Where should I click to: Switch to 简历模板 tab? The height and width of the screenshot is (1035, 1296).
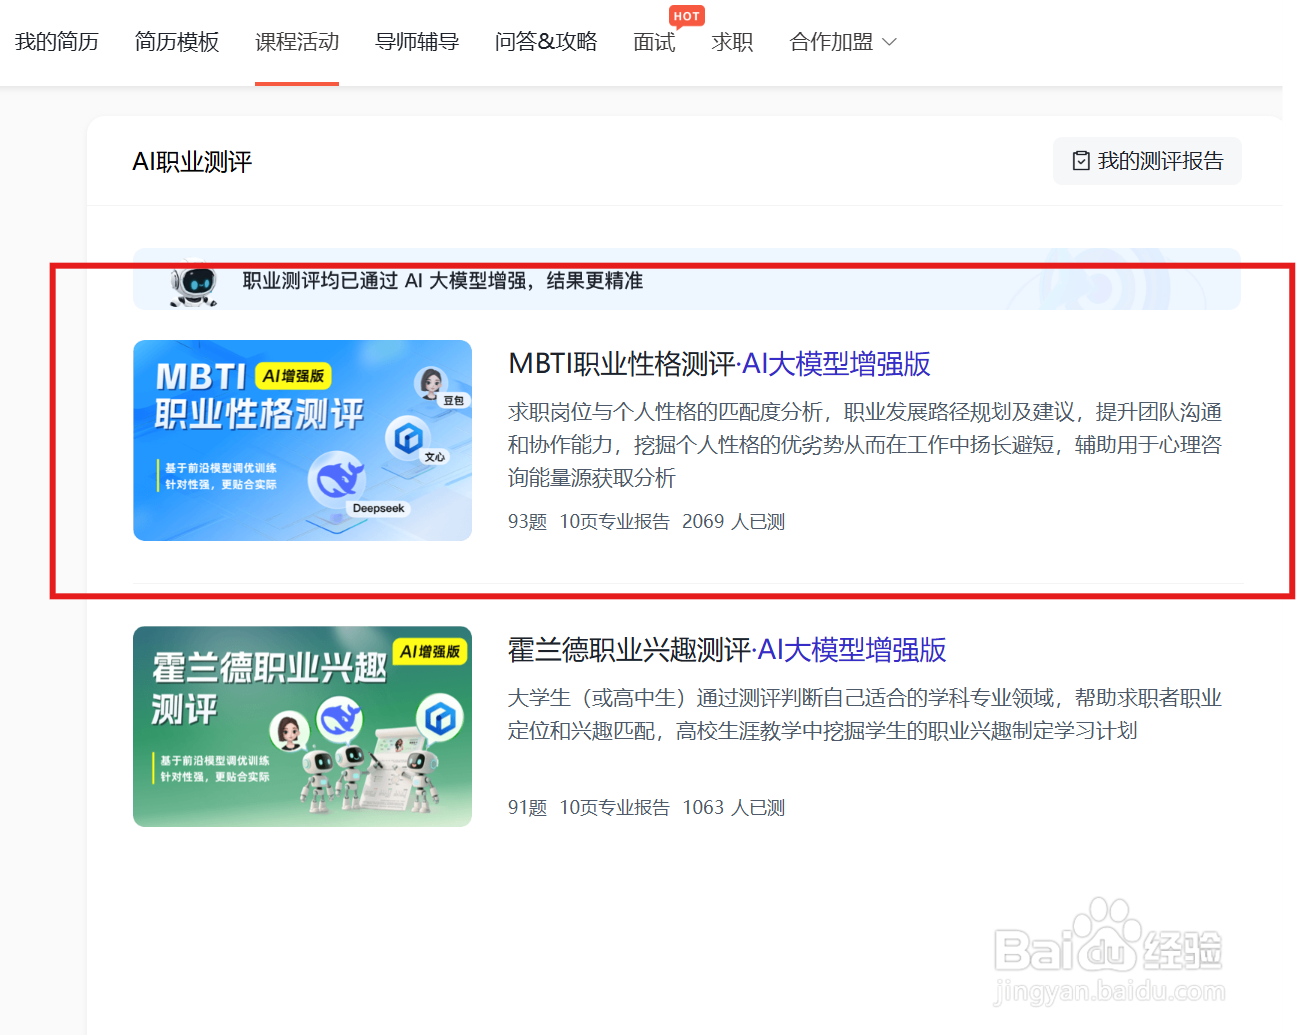(x=177, y=42)
